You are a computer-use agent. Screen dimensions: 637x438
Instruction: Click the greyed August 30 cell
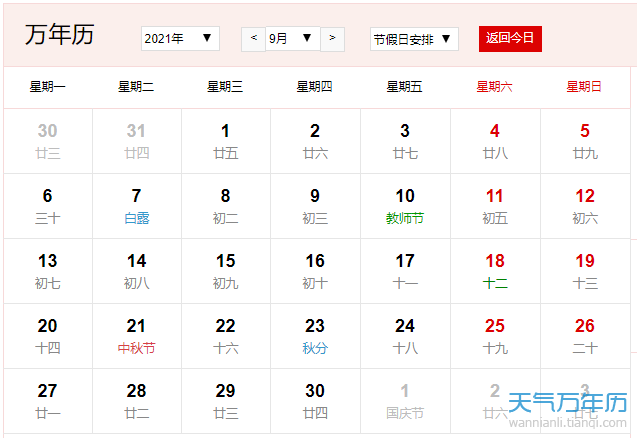point(48,141)
